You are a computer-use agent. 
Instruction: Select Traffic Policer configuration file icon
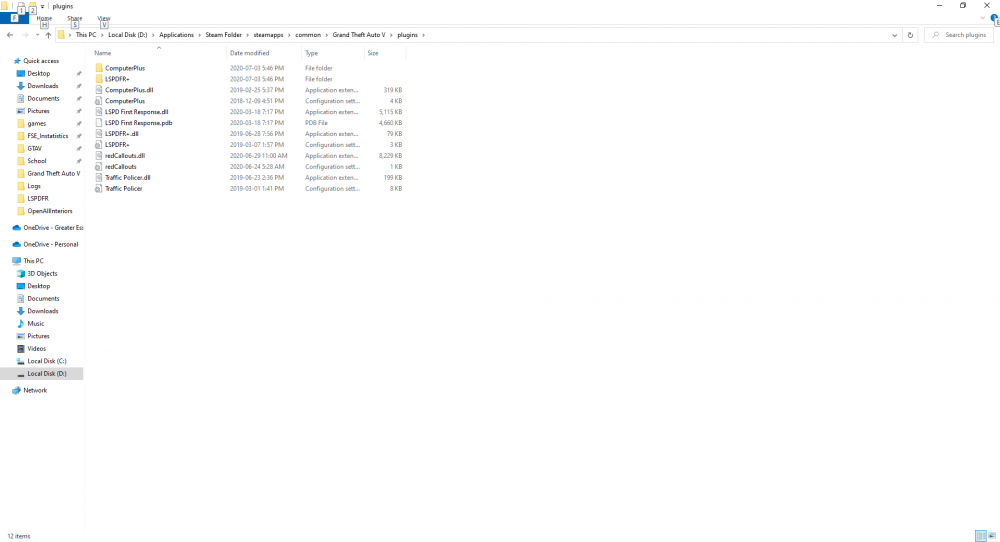click(99, 189)
